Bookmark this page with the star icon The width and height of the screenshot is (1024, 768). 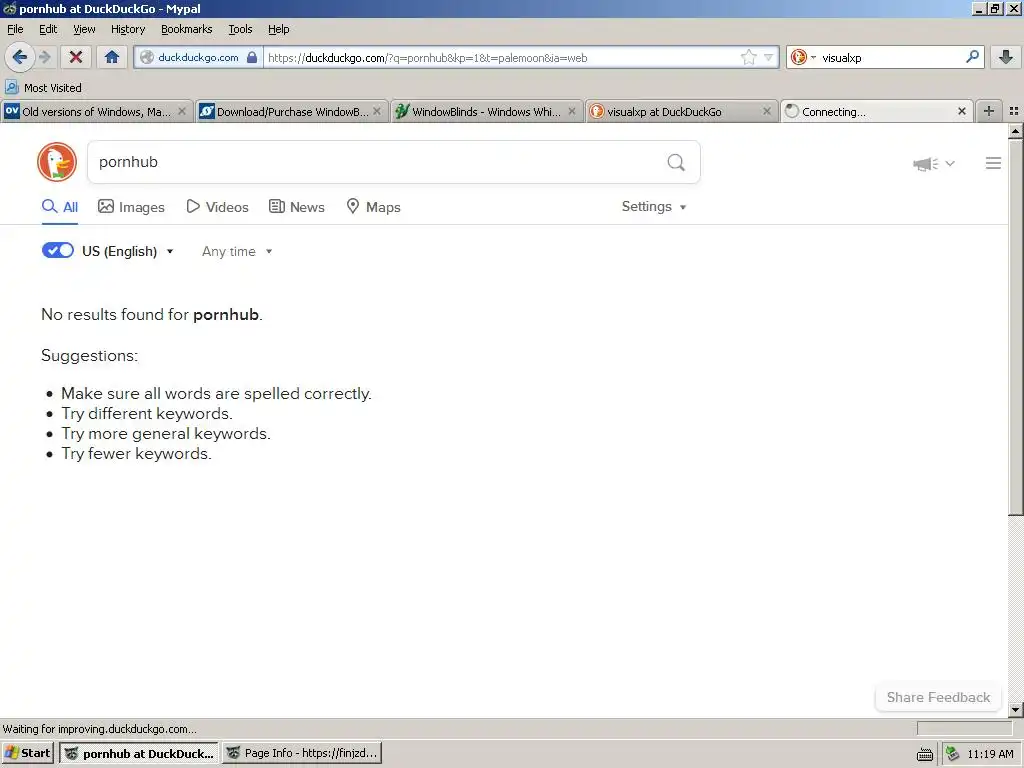pos(748,57)
